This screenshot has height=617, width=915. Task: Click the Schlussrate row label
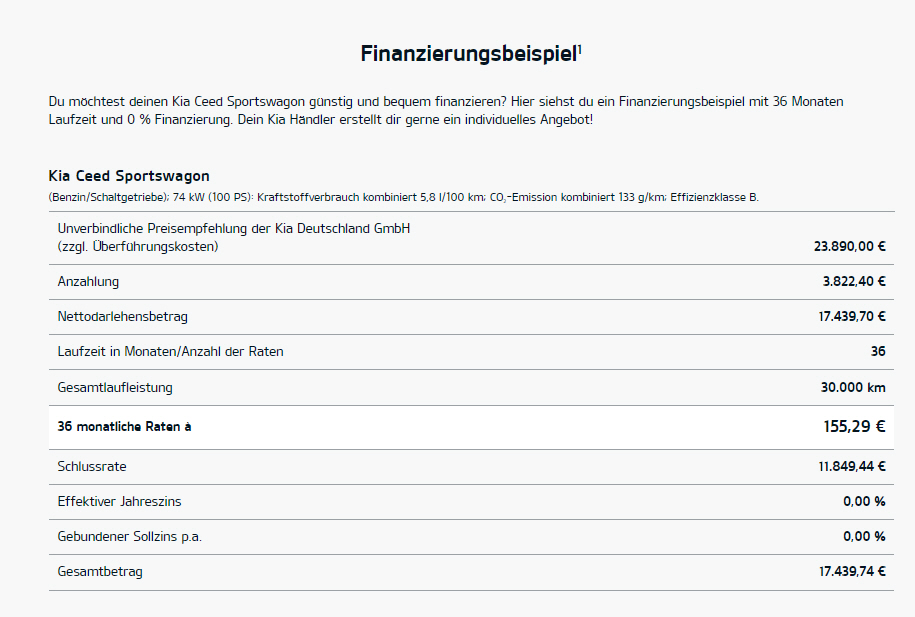[92, 466]
